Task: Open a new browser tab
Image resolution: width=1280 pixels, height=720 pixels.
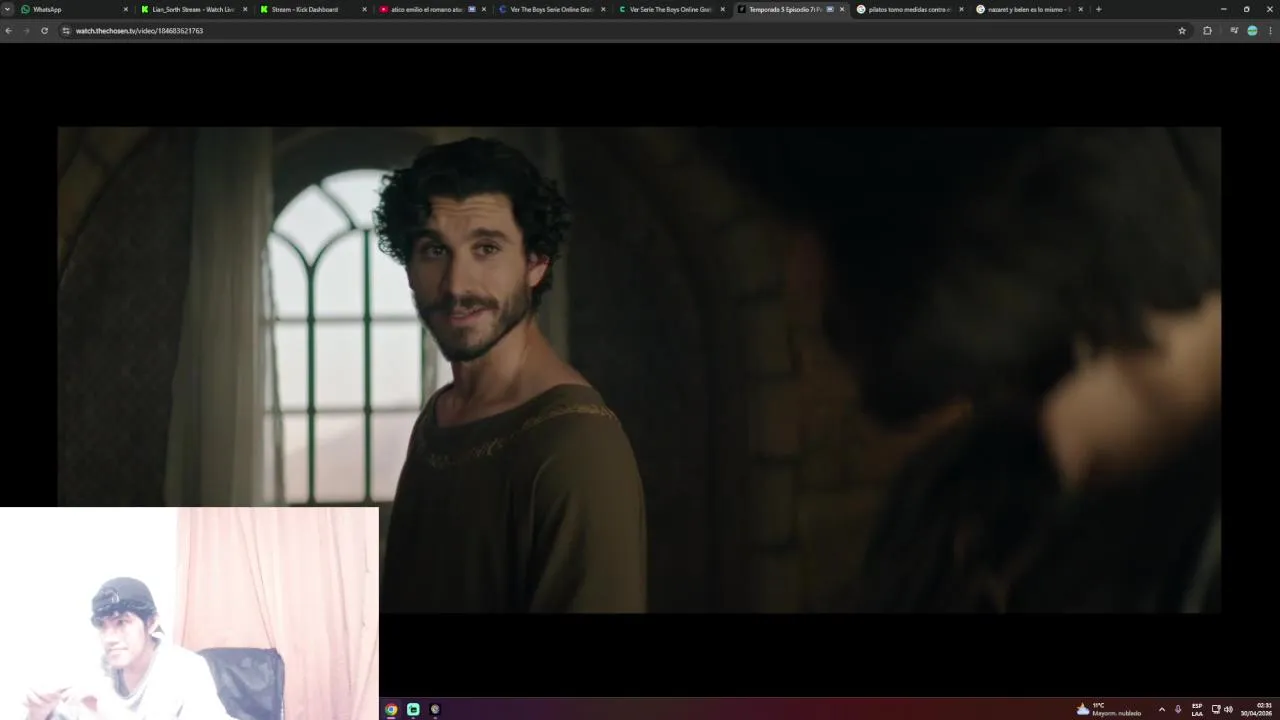Action: pyautogui.click(x=1098, y=9)
